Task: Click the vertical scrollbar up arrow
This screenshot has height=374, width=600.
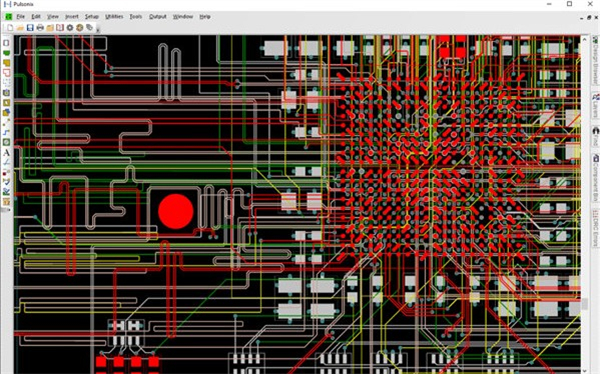Action: click(x=584, y=39)
